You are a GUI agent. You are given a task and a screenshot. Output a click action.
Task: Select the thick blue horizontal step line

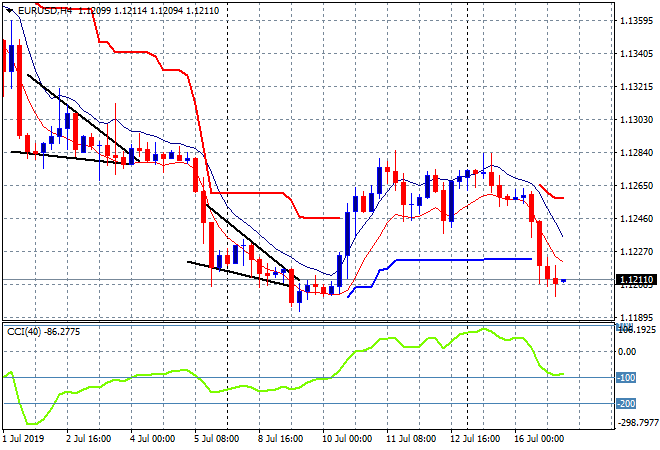click(442, 260)
